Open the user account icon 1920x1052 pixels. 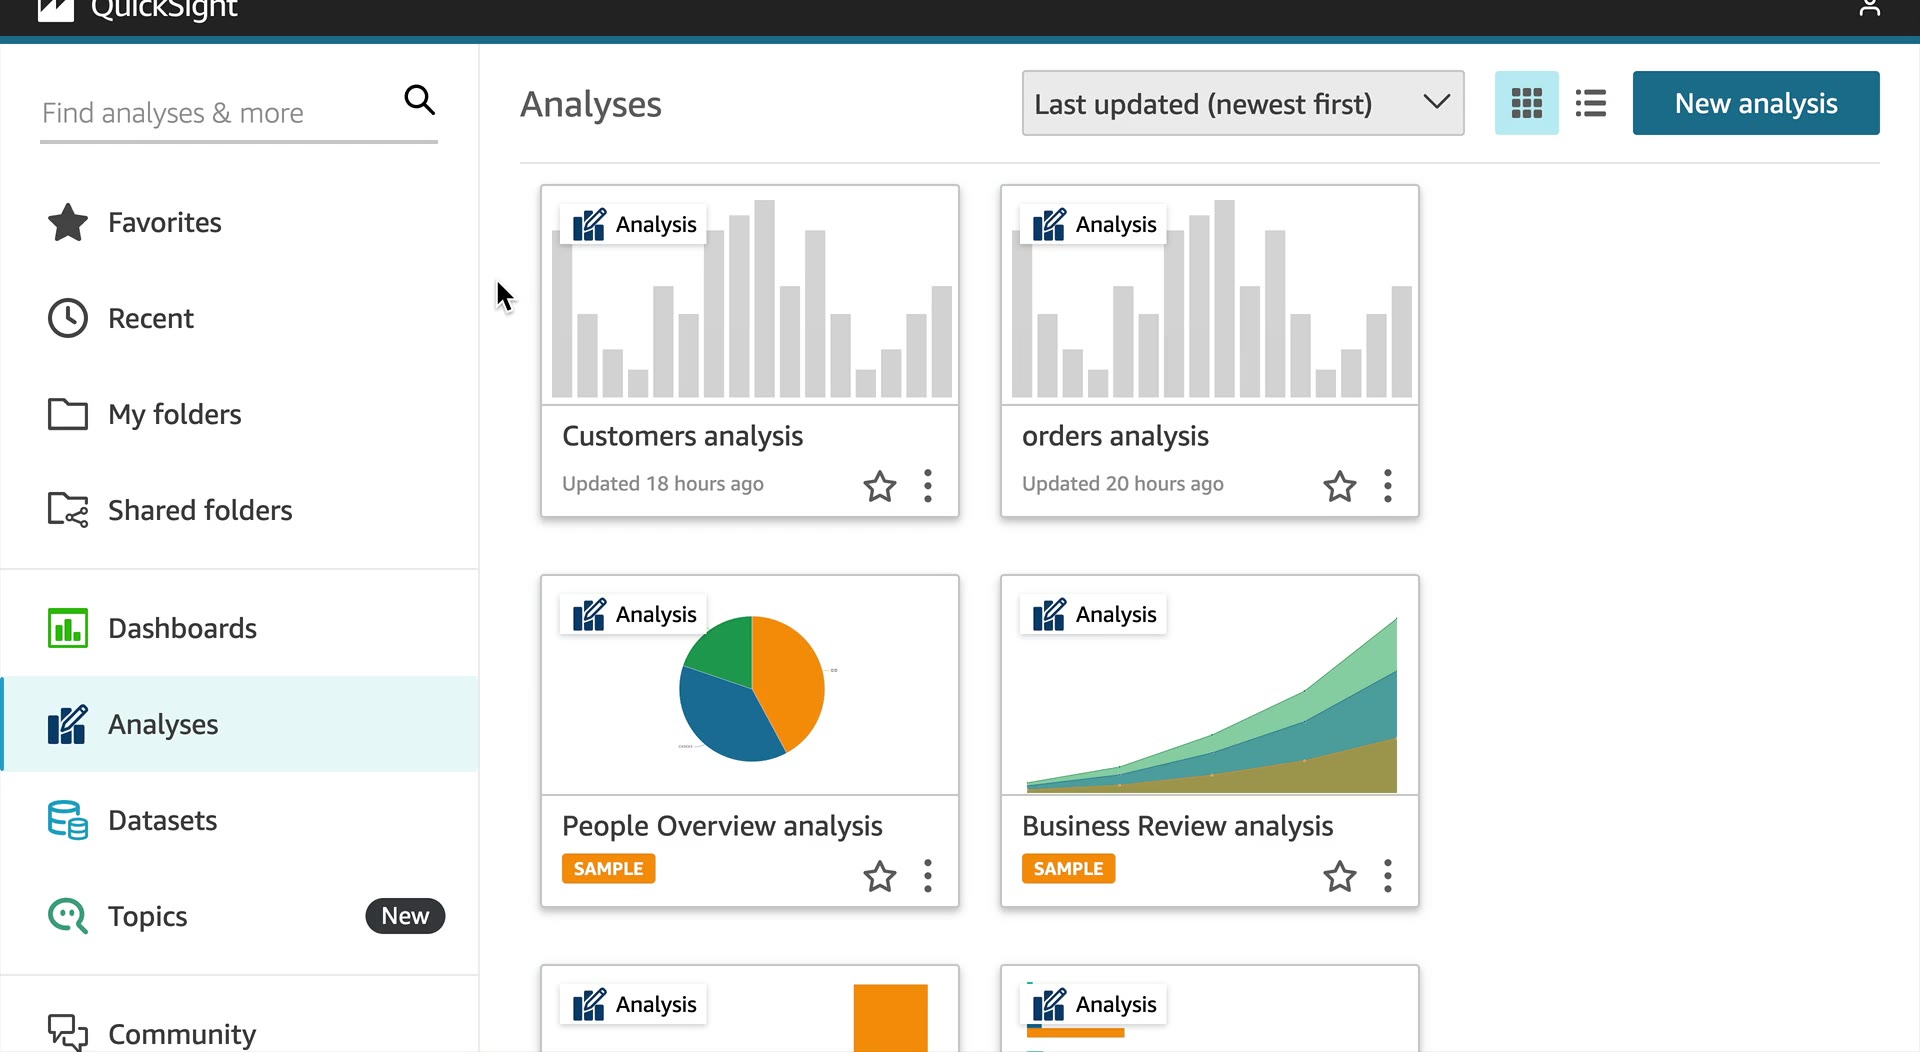pyautogui.click(x=1869, y=10)
